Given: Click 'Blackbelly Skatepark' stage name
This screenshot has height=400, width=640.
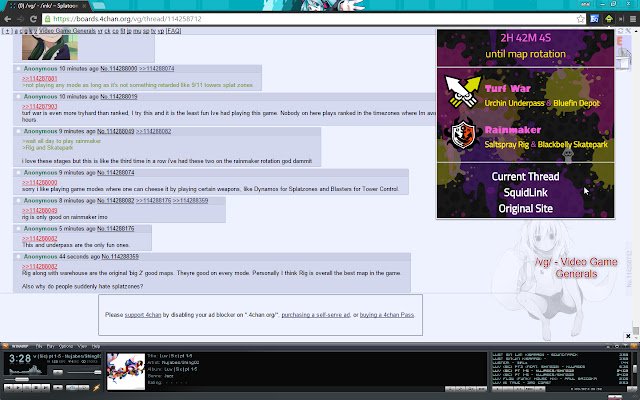Looking at the screenshot, I should [572, 144].
